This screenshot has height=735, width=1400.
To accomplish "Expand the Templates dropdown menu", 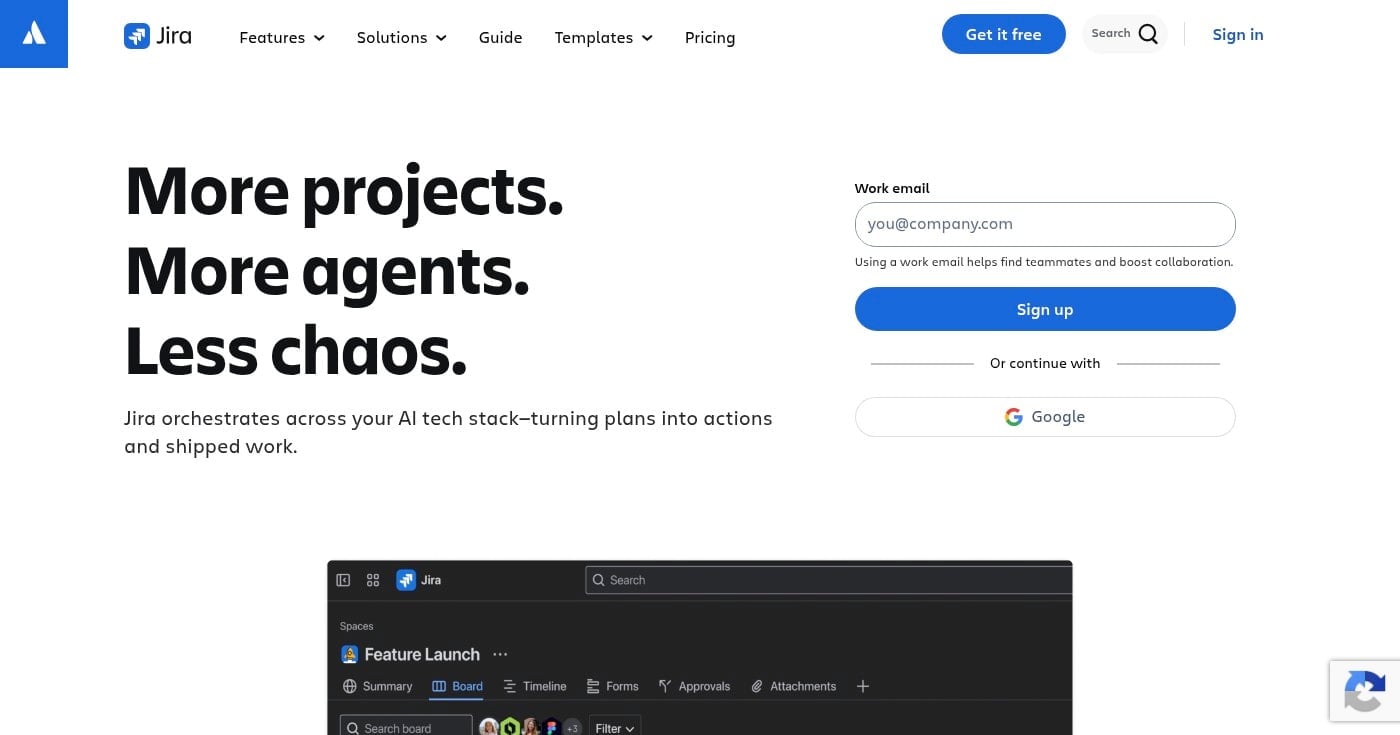I will 604,37.
